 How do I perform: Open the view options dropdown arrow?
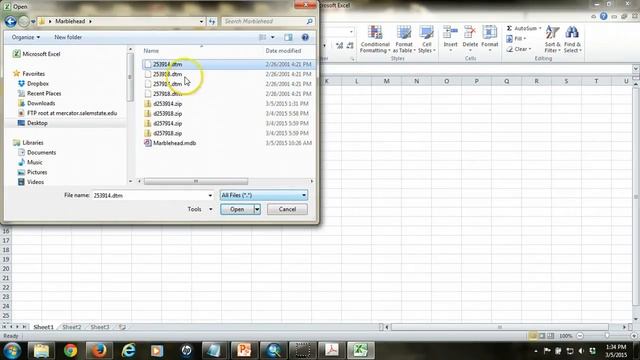click(273, 37)
